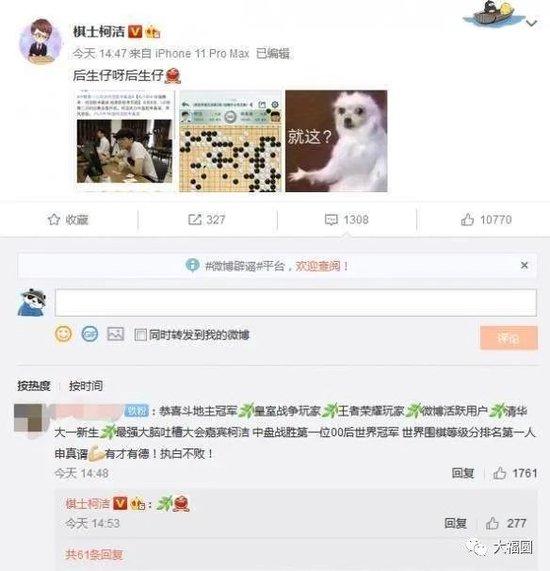Open comments via the 1308 icon

[331, 220]
